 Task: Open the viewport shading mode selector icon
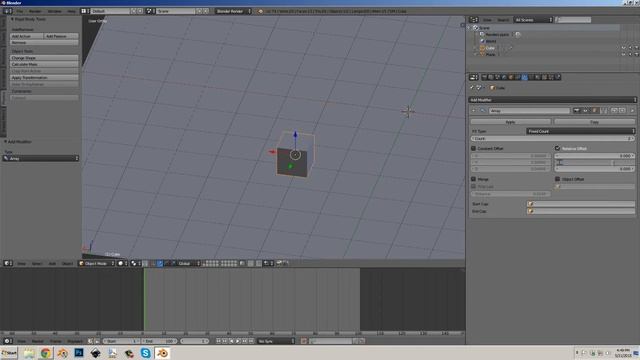[122, 264]
